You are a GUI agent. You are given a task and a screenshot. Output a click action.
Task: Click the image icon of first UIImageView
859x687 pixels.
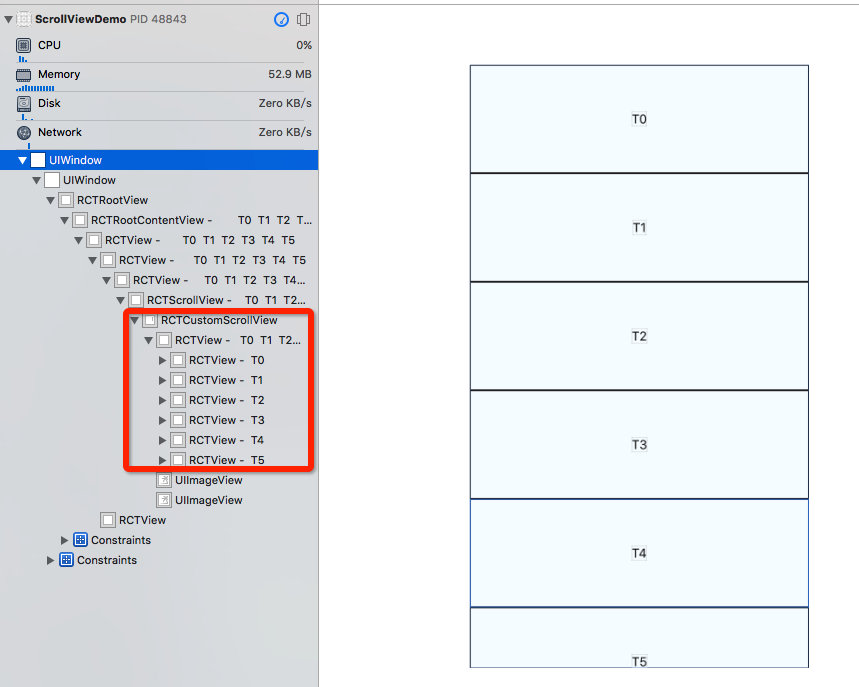coord(164,480)
